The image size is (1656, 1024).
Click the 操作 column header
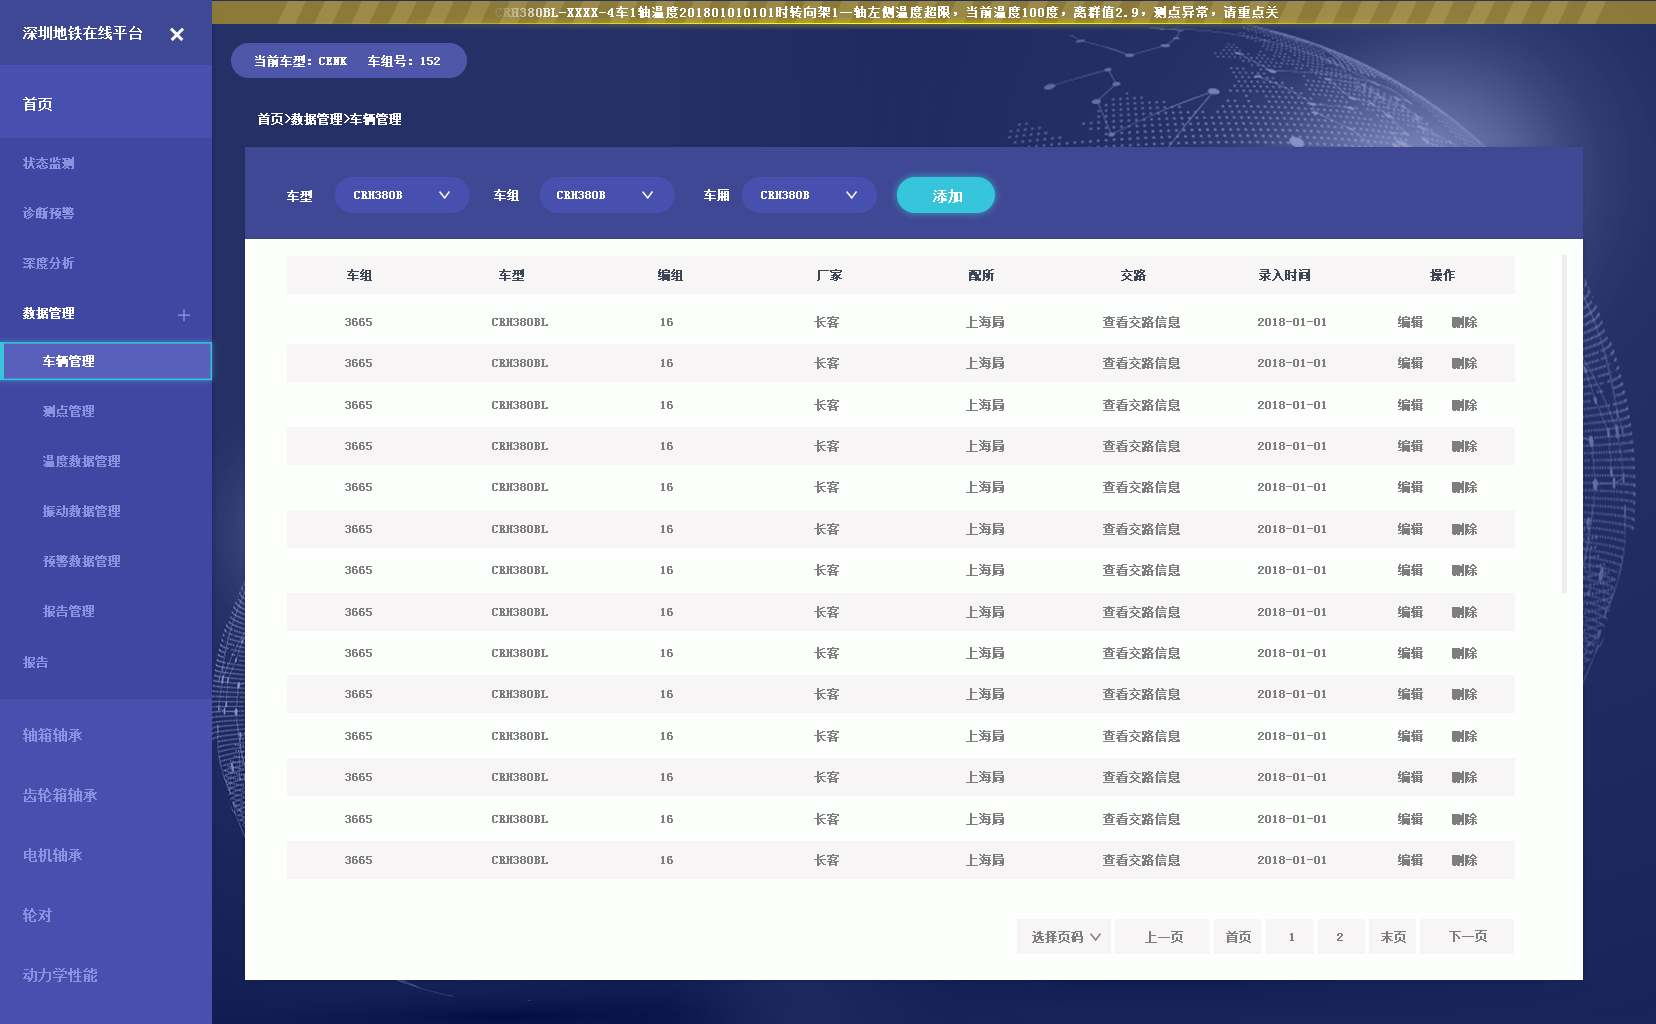(1442, 275)
